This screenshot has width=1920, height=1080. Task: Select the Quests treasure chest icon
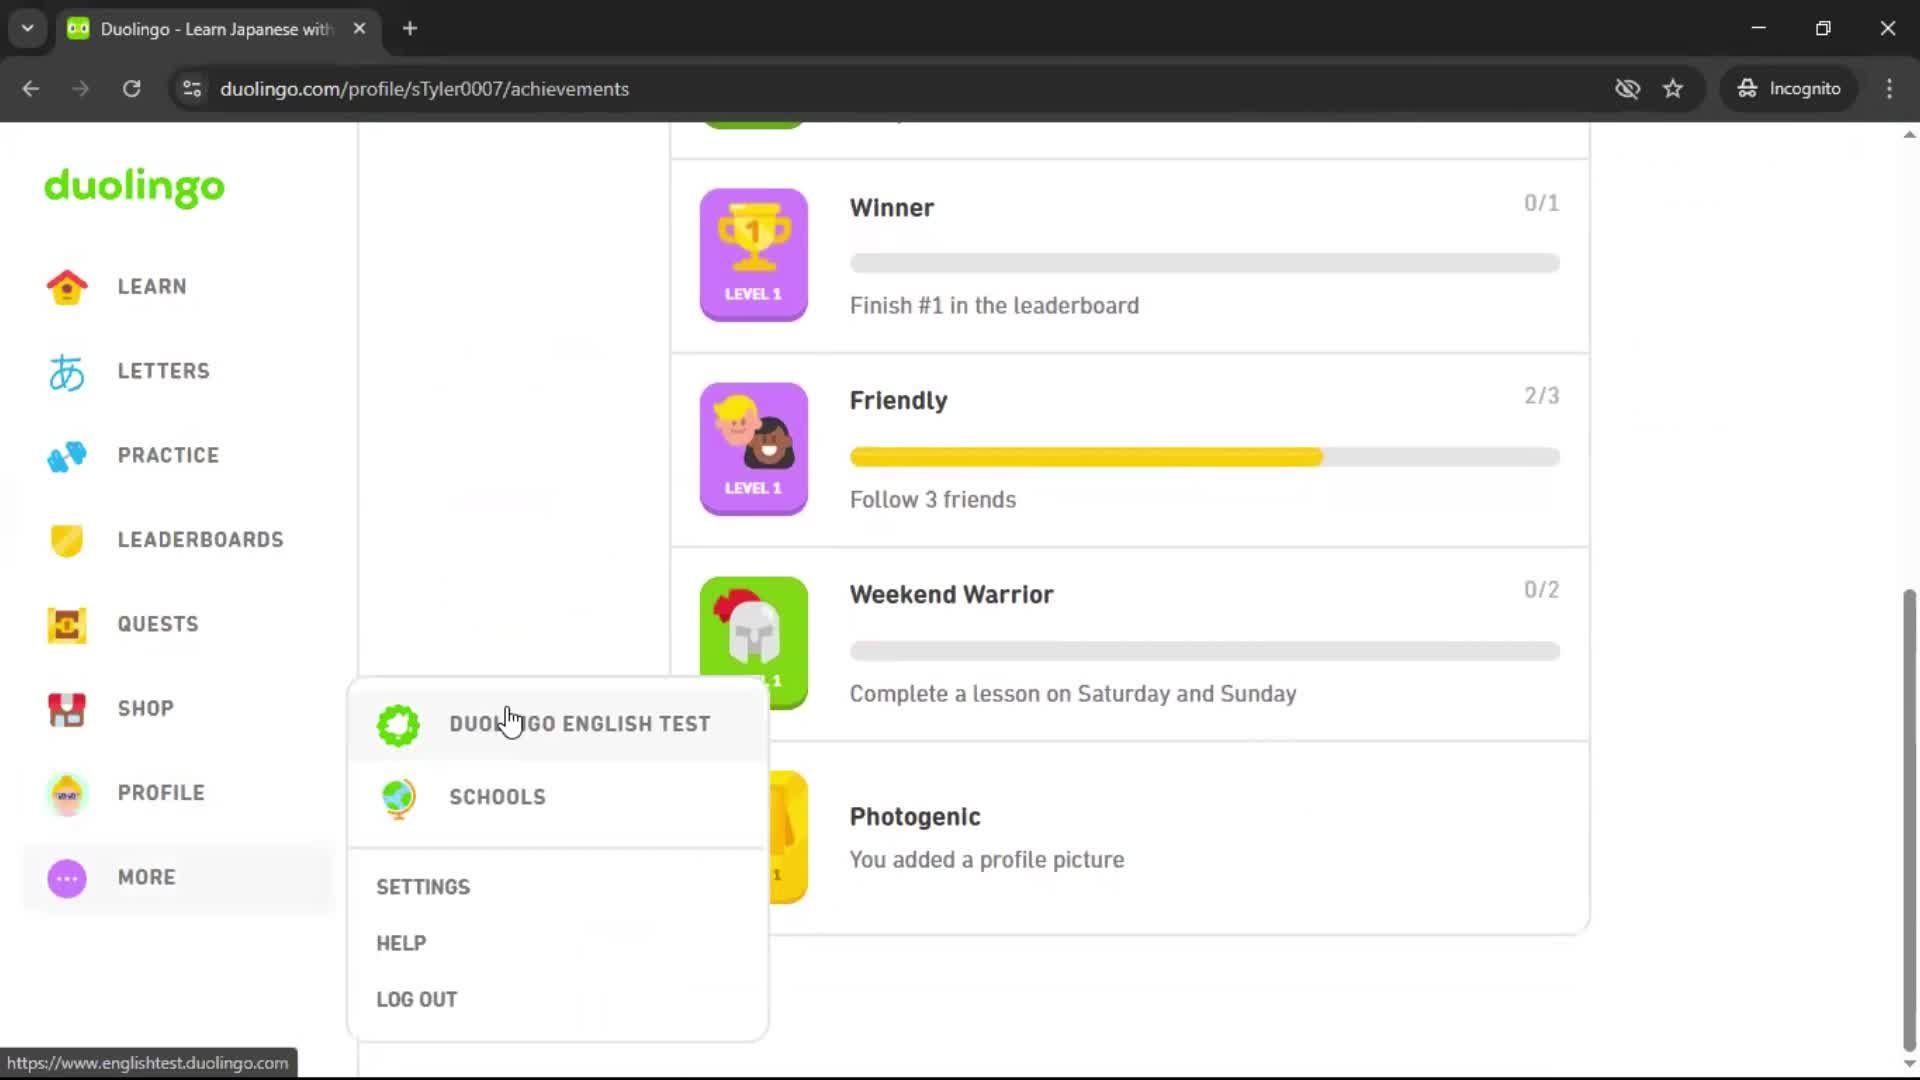coord(66,624)
